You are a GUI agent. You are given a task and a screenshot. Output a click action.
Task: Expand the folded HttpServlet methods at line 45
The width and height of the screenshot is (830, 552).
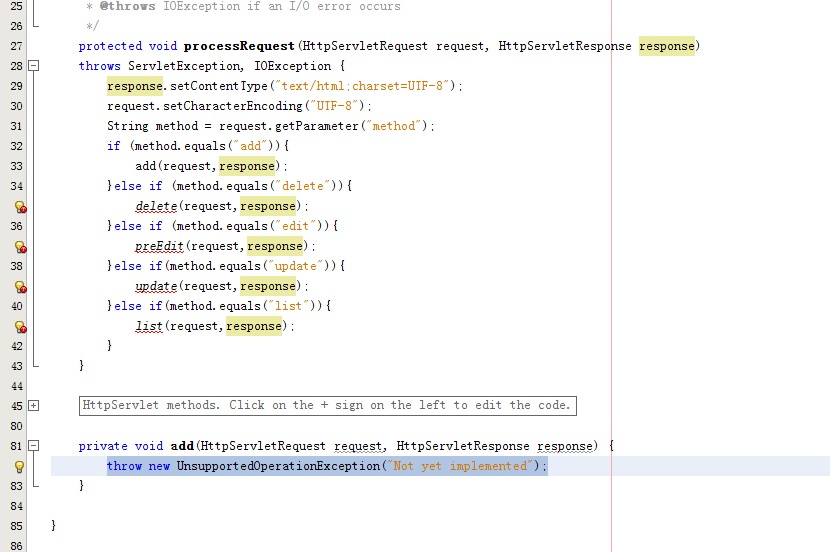click(34, 406)
